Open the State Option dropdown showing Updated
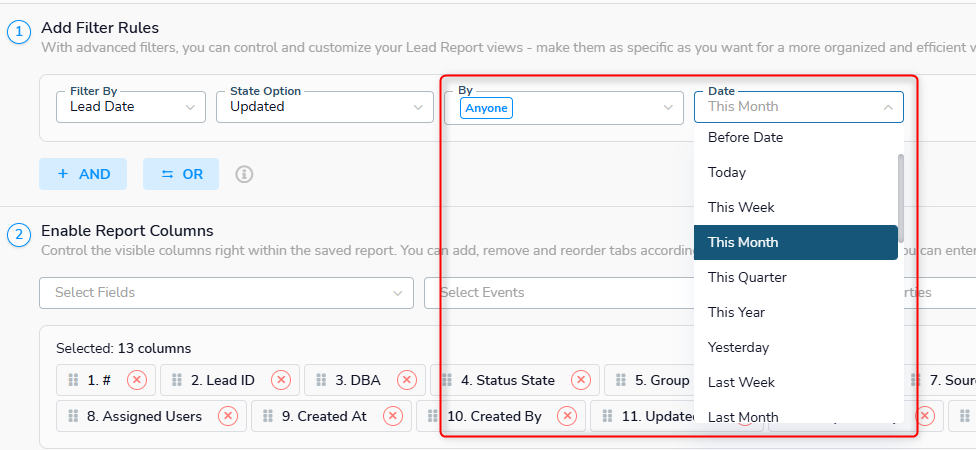The height and width of the screenshot is (450, 976). click(x=325, y=107)
